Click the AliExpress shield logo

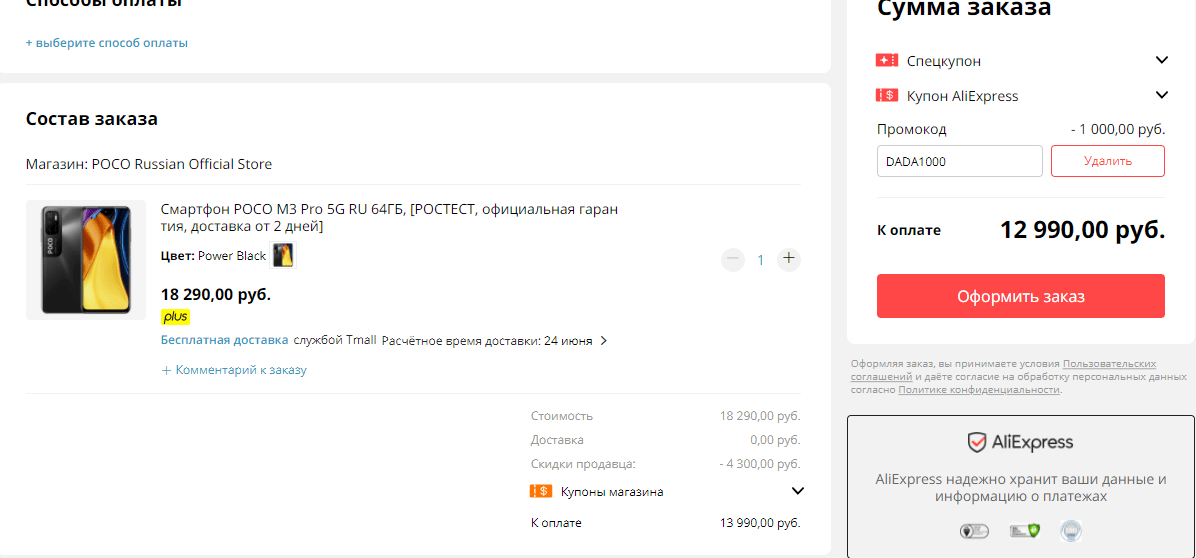[x=978, y=442]
